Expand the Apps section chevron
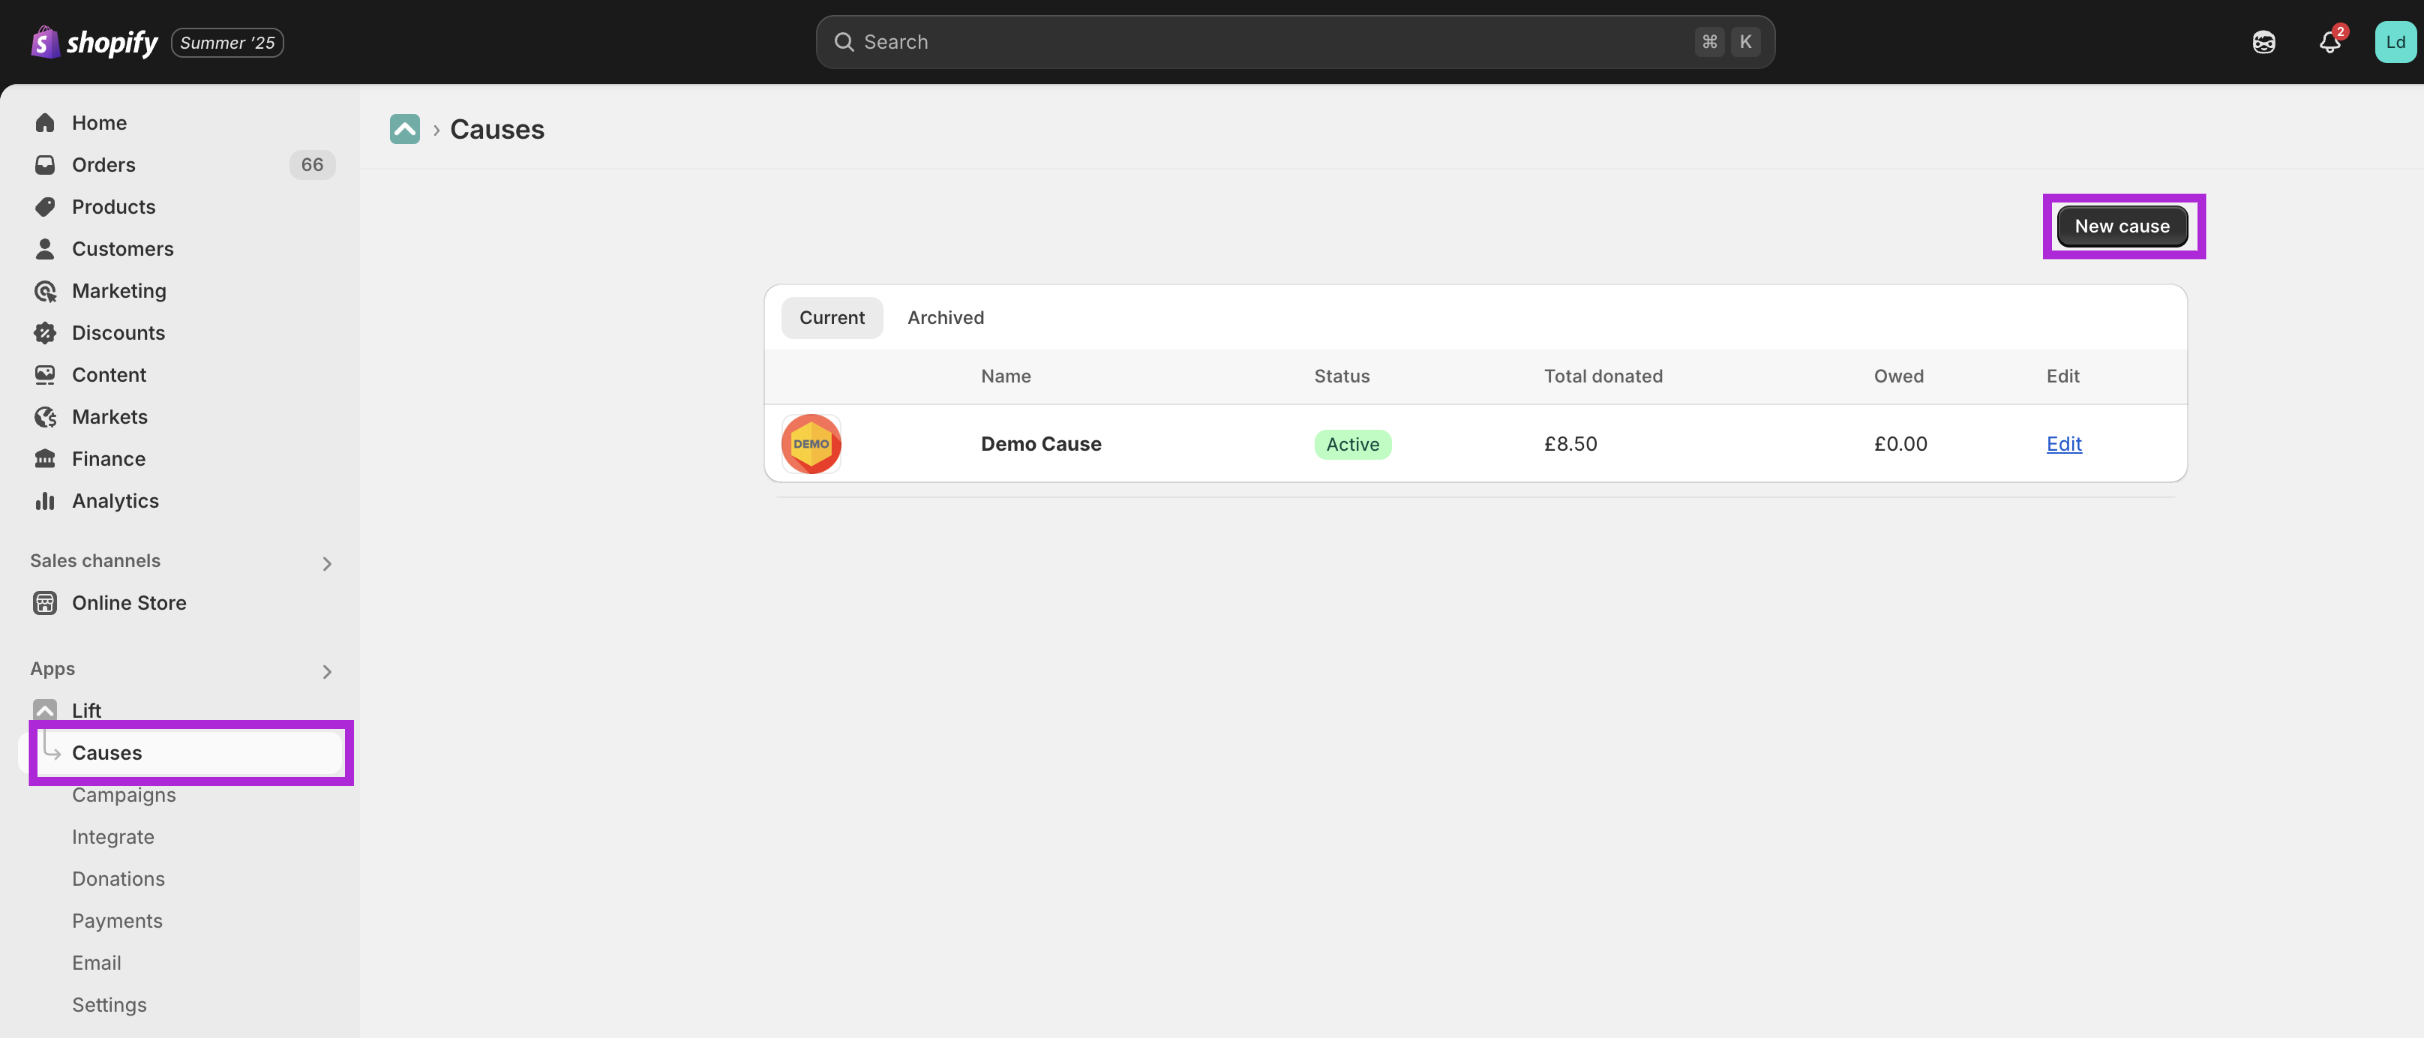 tap(327, 671)
